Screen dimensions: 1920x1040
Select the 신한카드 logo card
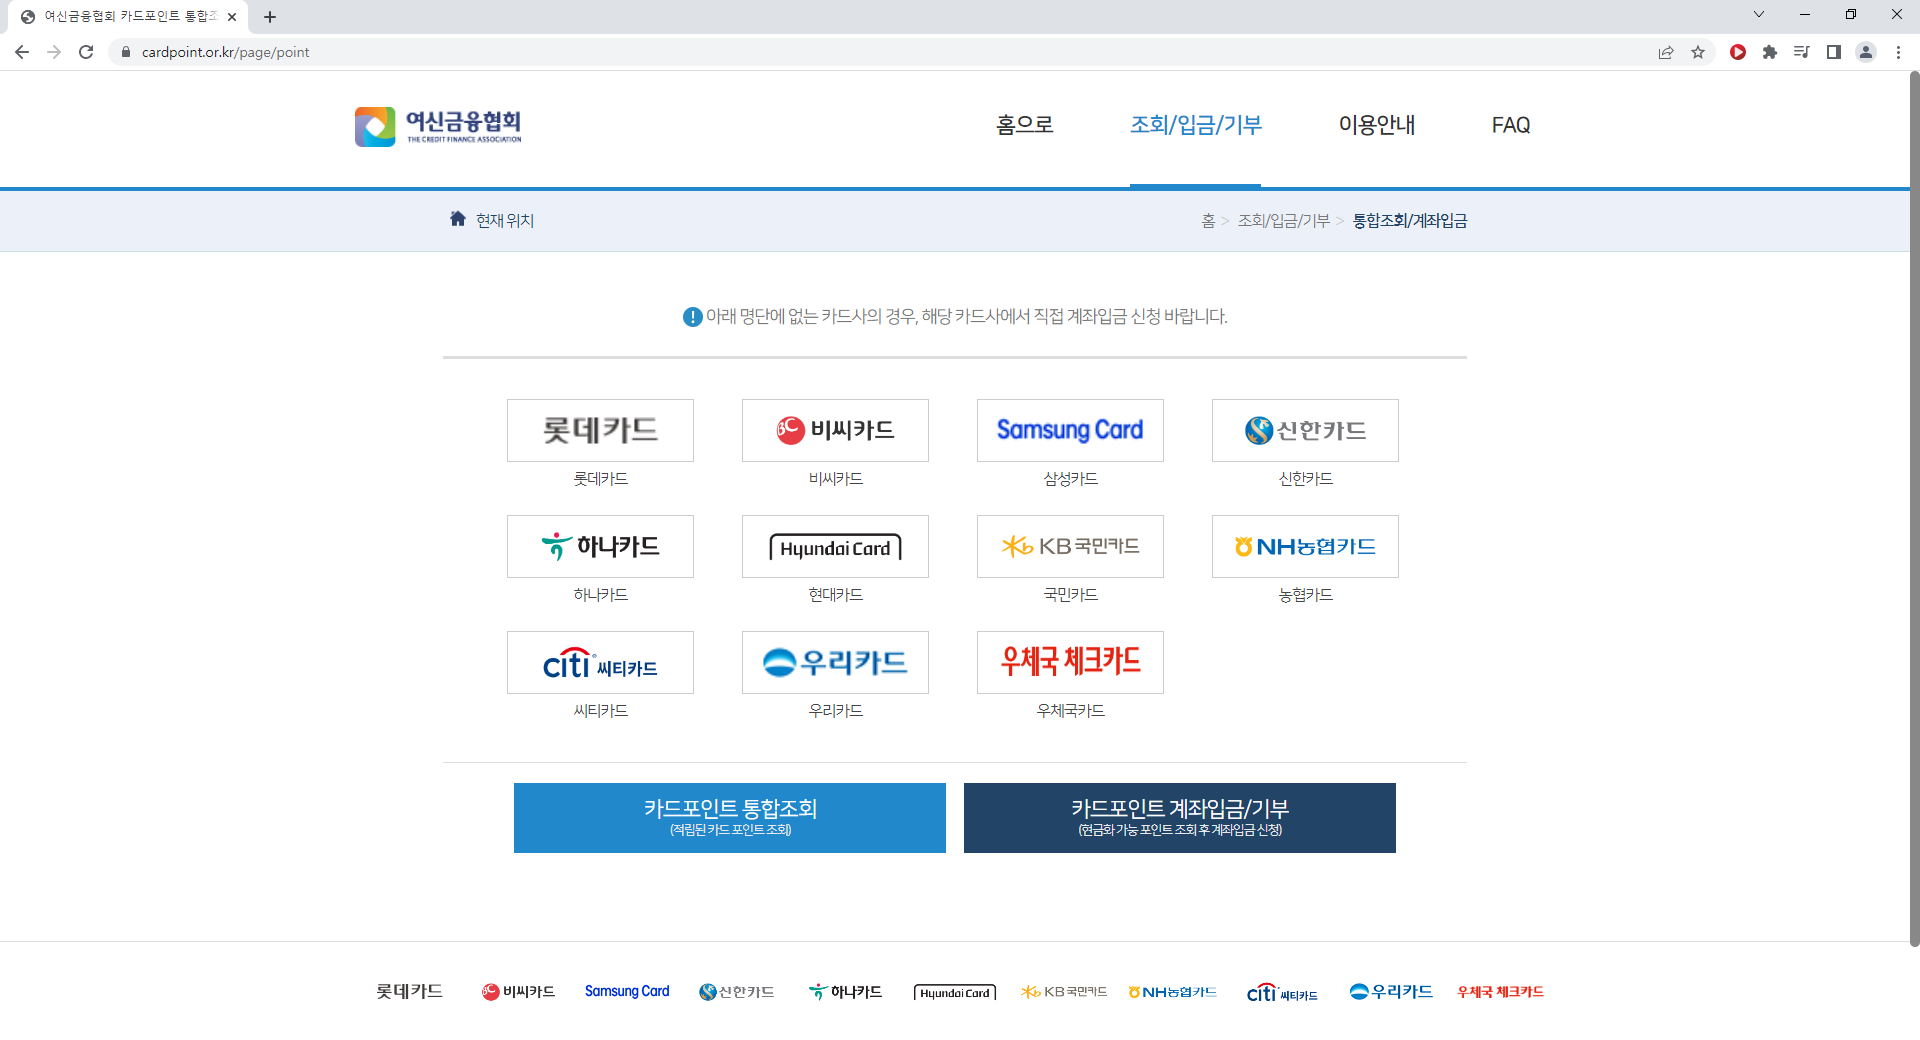[1305, 430]
